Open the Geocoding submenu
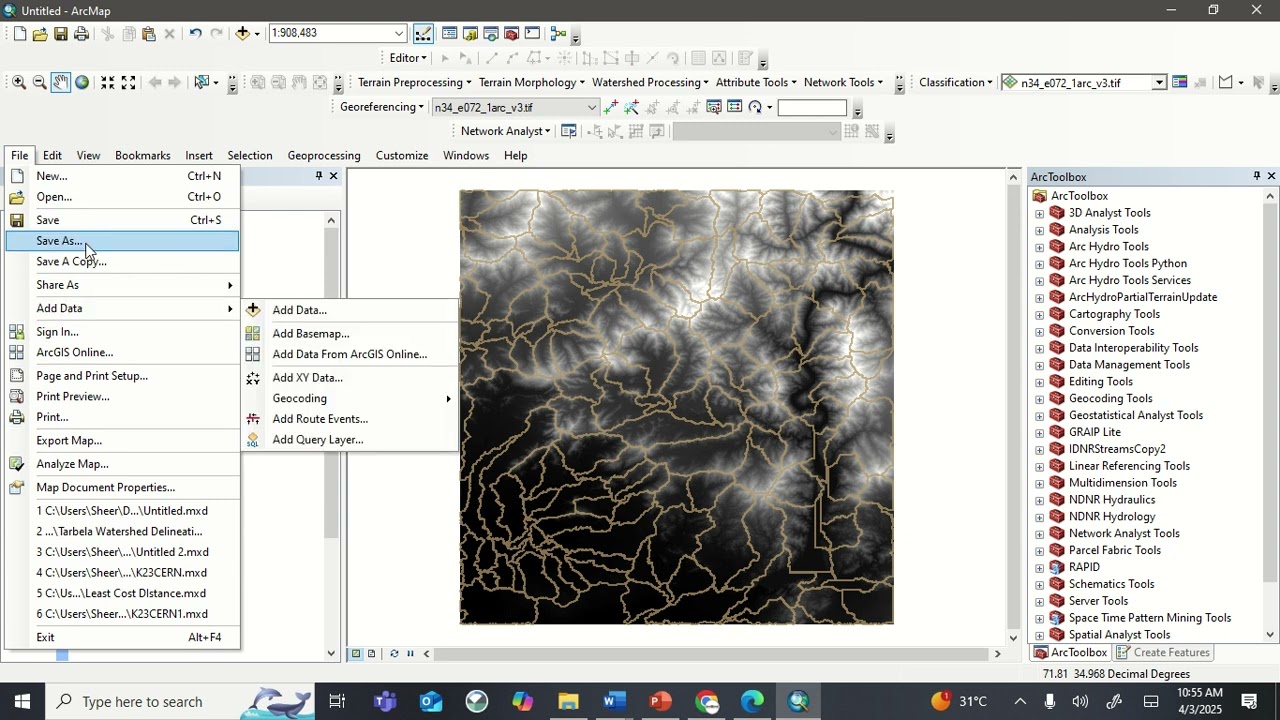Image resolution: width=1280 pixels, height=720 pixels. coord(350,399)
